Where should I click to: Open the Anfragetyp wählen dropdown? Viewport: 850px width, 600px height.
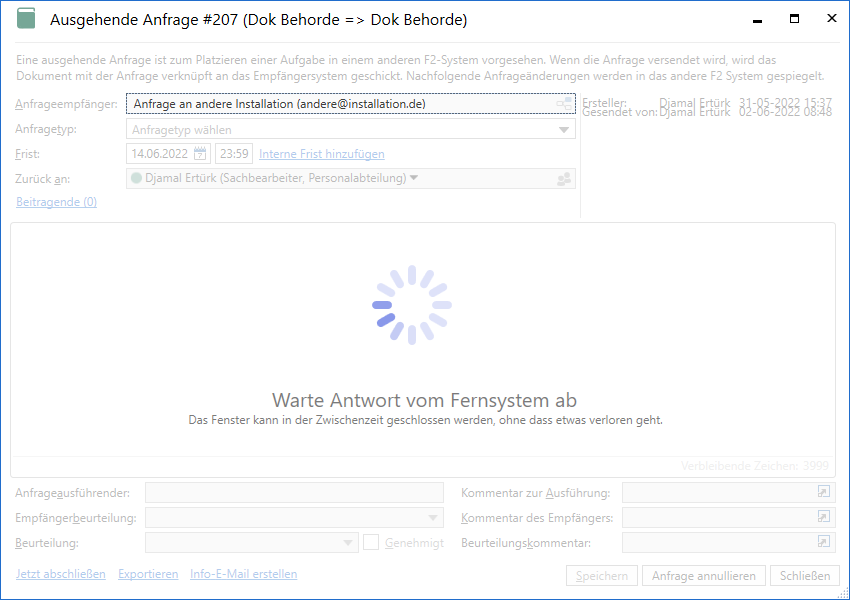click(x=352, y=129)
